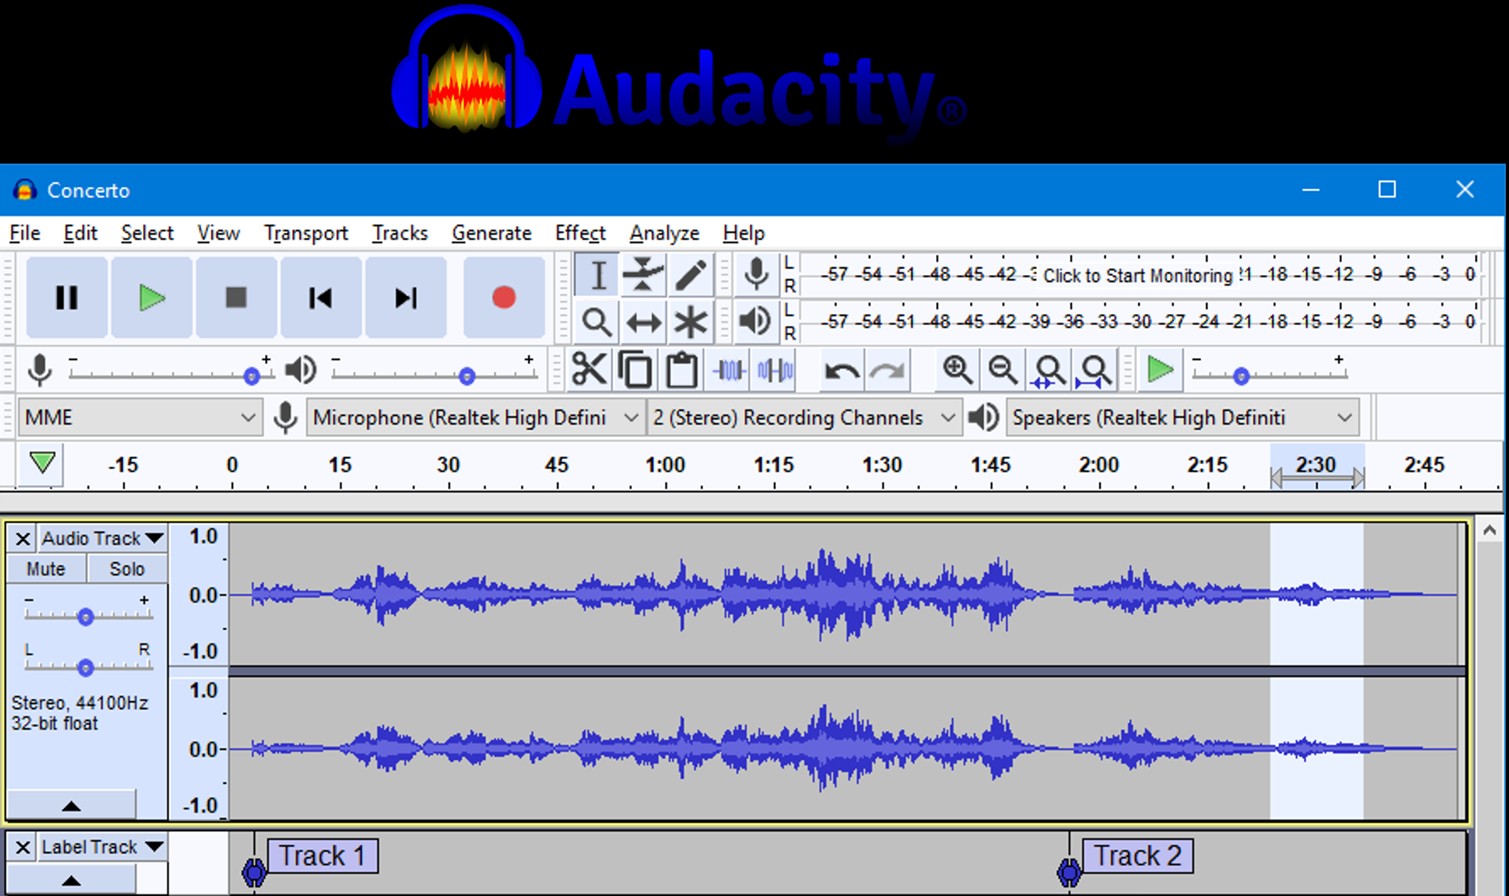Click the Audio Track gain slider handle

point(86,617)
